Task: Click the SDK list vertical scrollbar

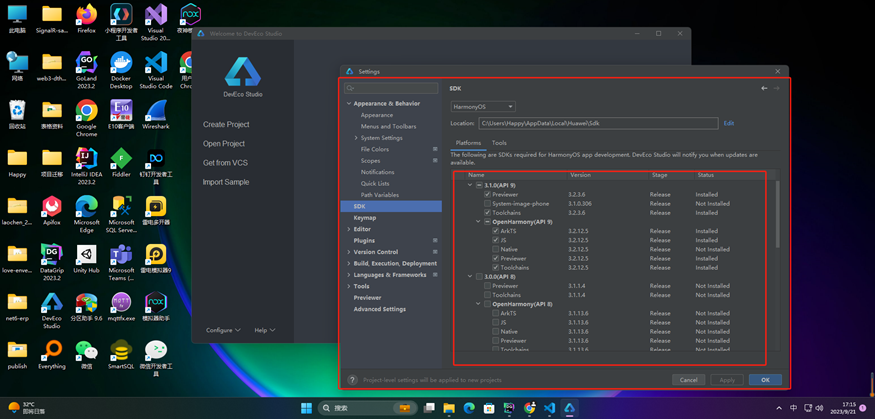Action: [x=778, y=215]
